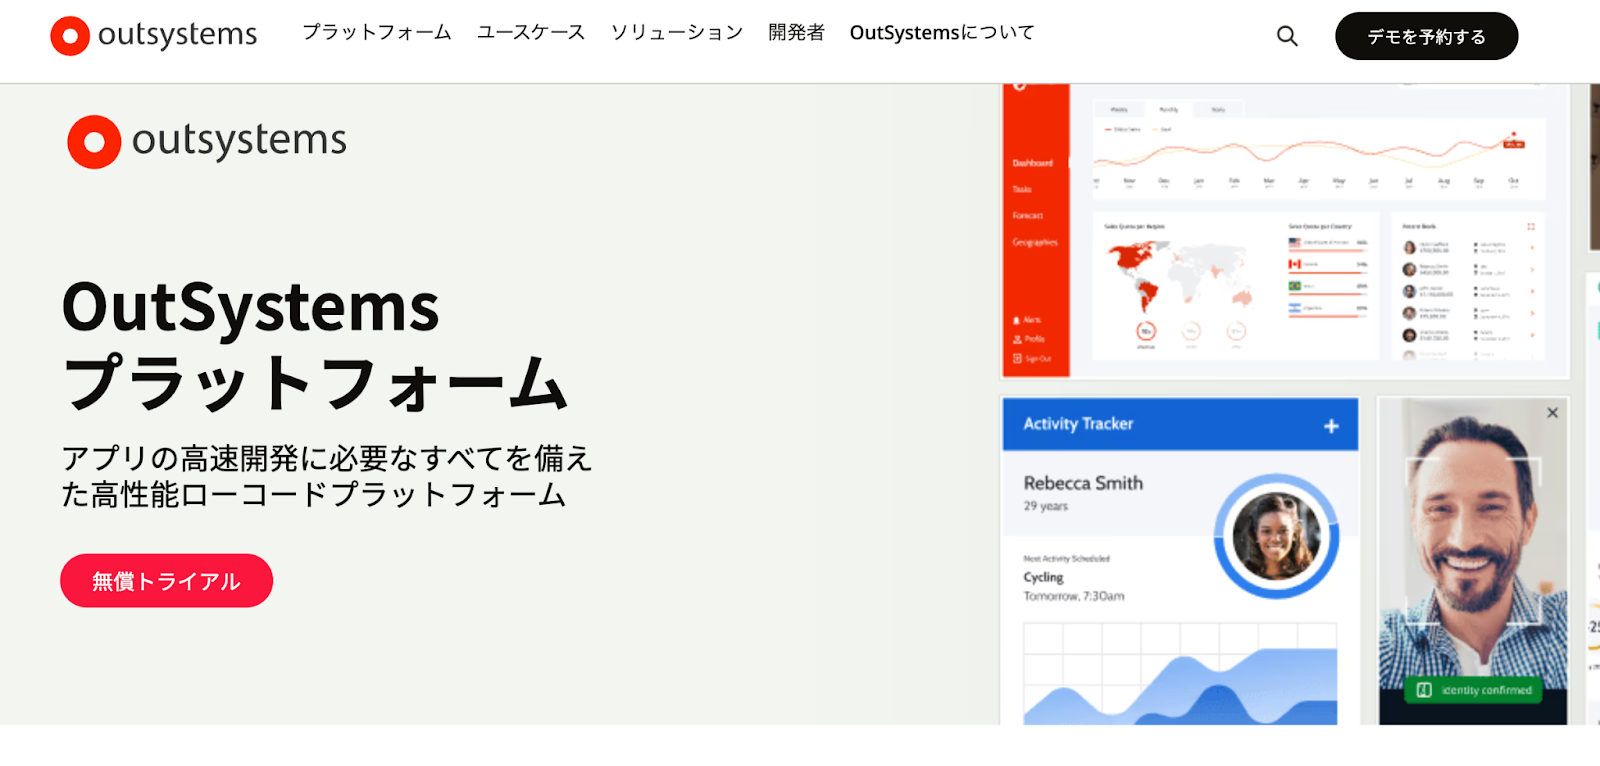
Task: Open the ユースケース menu
Action: [531, 32]
